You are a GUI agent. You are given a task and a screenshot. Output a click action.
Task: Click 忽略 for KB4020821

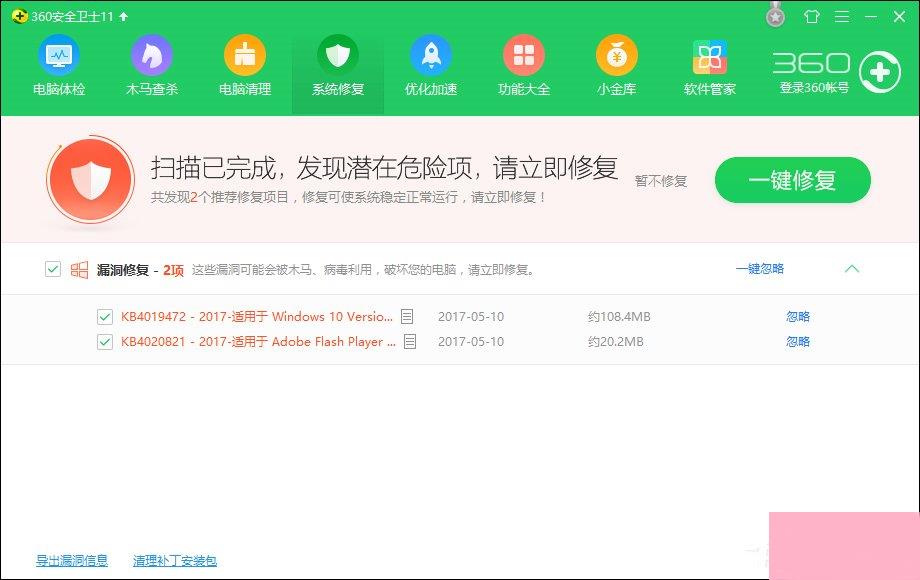pyautogui.click(x=798, y=341)
